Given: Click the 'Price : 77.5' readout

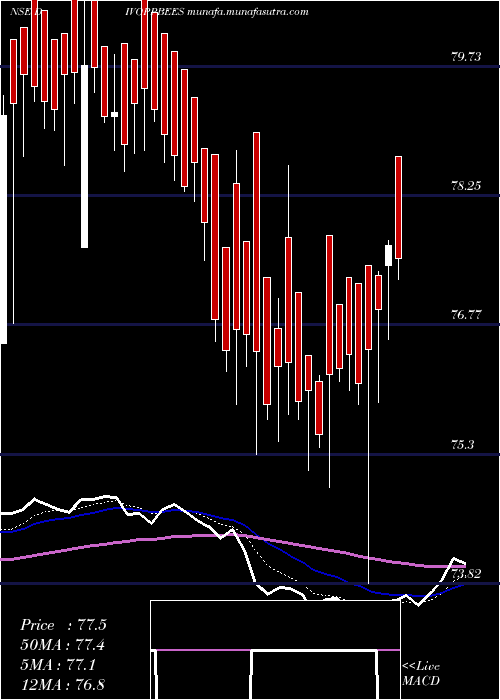Looking at the screenshot, I should pyautogui.click(x=63, y=625).
